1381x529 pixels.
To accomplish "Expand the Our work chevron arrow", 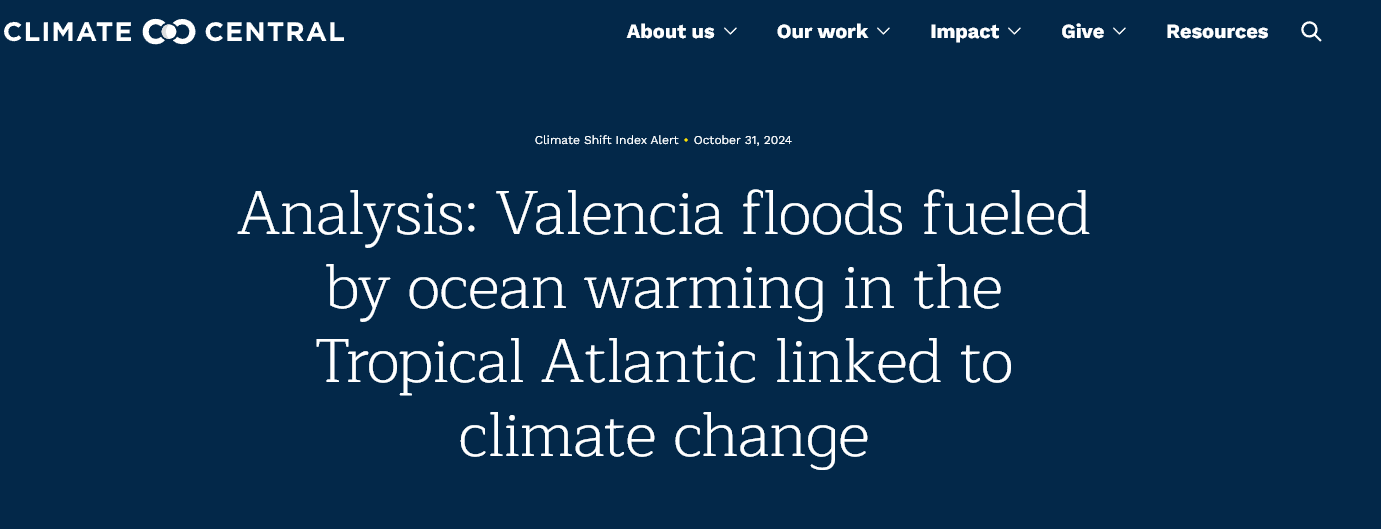I will point(883,32).
